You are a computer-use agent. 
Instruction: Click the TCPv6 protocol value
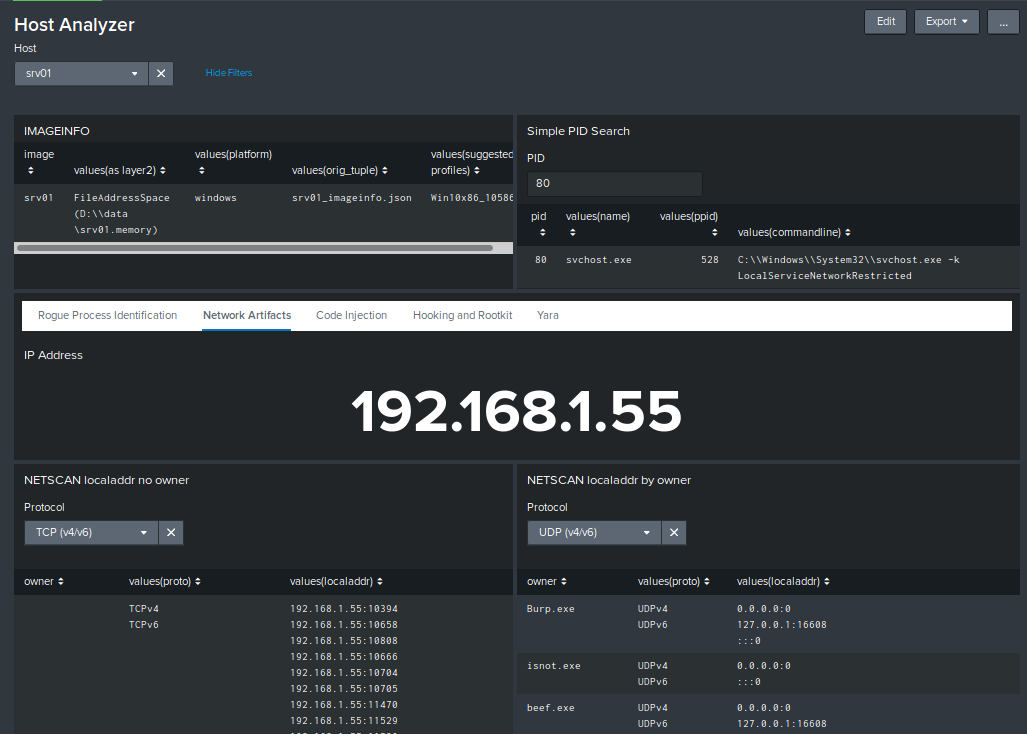coord(143,625)
